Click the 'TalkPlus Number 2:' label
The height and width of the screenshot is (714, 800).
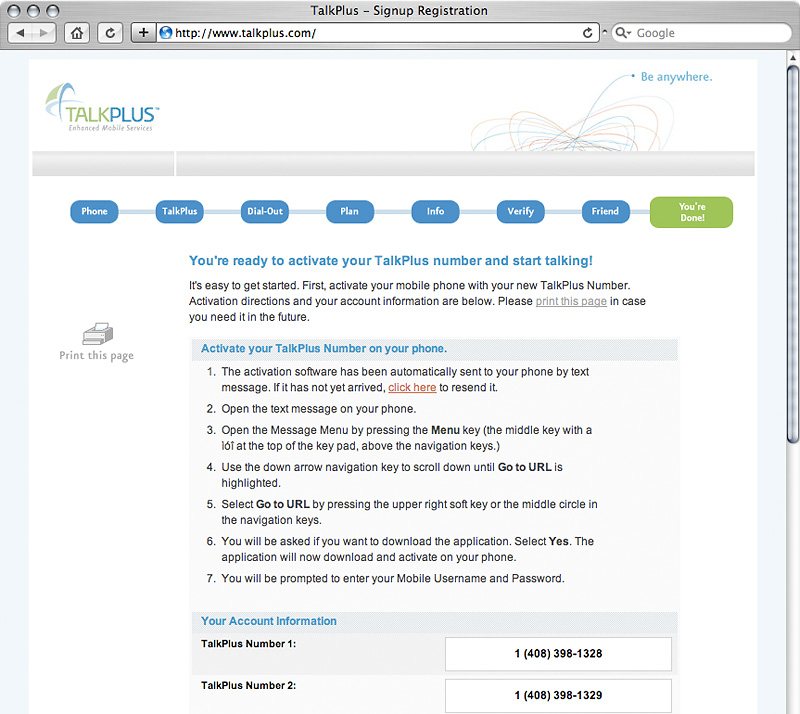click(x=248, y=685)
